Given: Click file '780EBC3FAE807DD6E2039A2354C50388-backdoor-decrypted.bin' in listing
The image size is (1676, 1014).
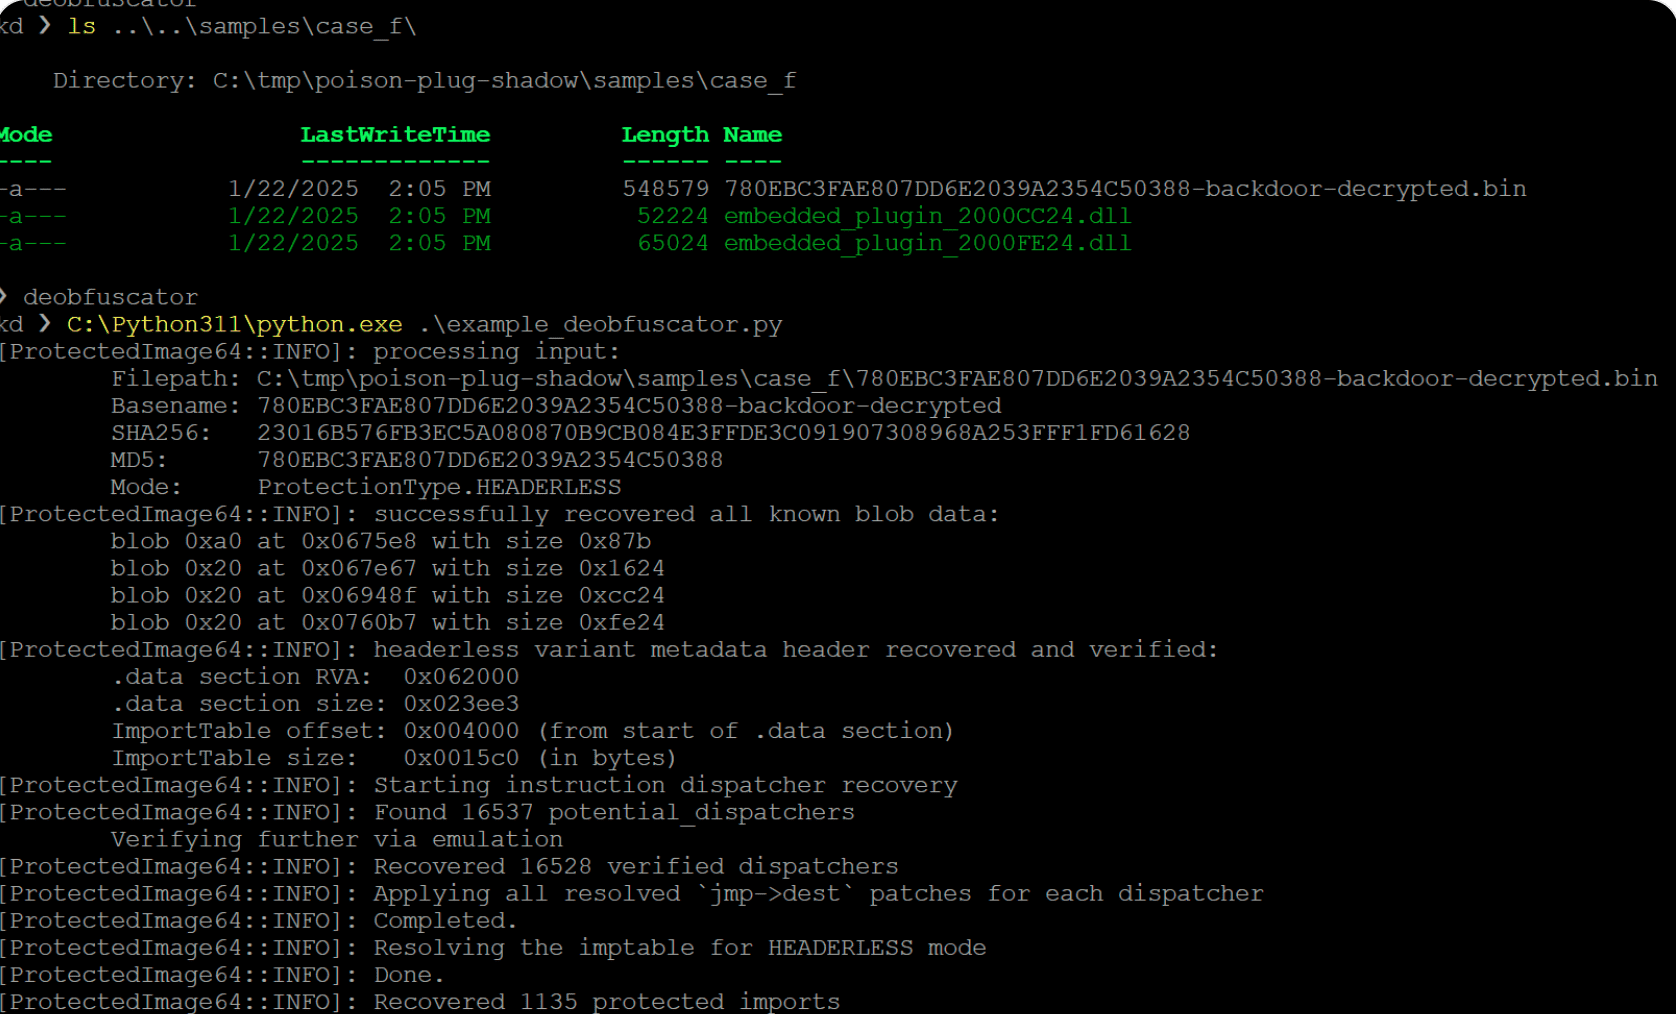Looking at the screenshot, I should pyautogui.click(x=1125, y=189).
